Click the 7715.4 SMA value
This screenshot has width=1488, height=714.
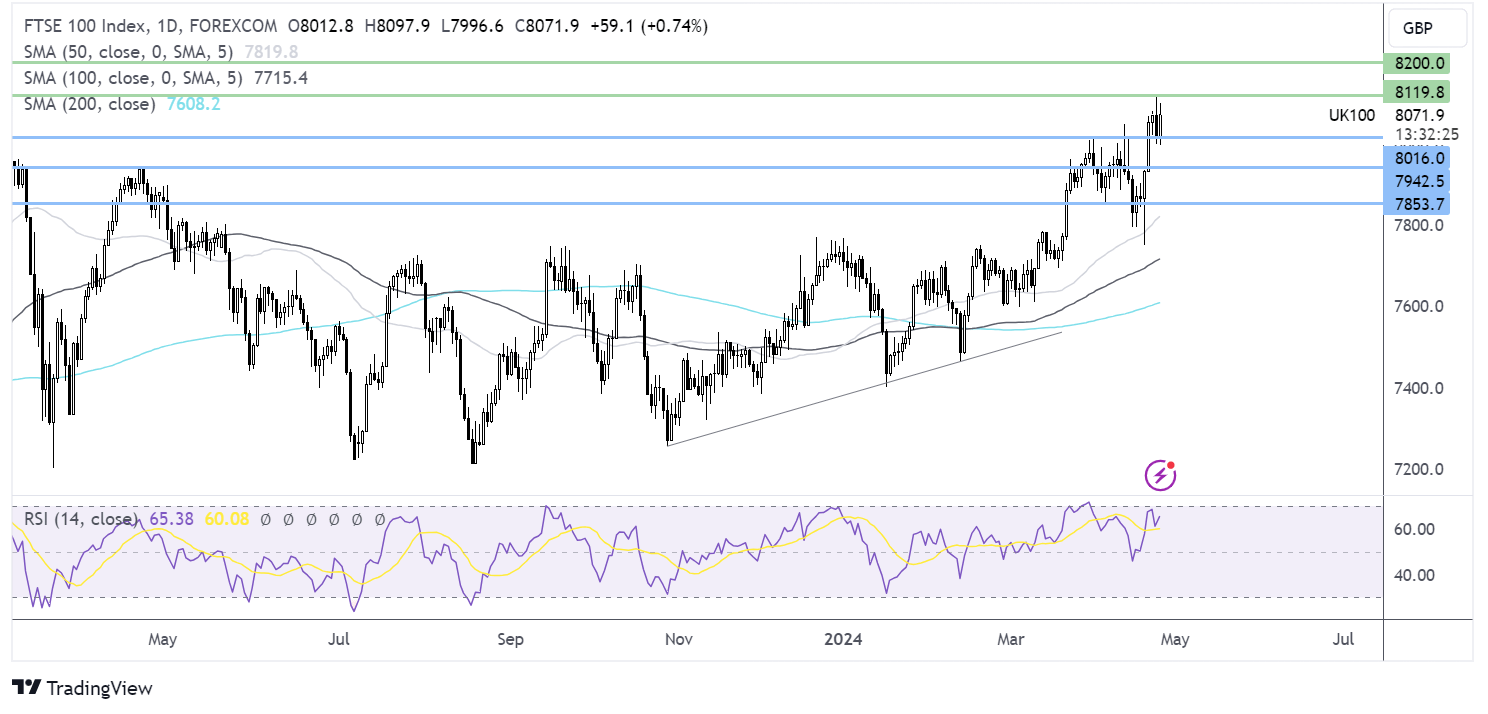(x=282, y=78)
